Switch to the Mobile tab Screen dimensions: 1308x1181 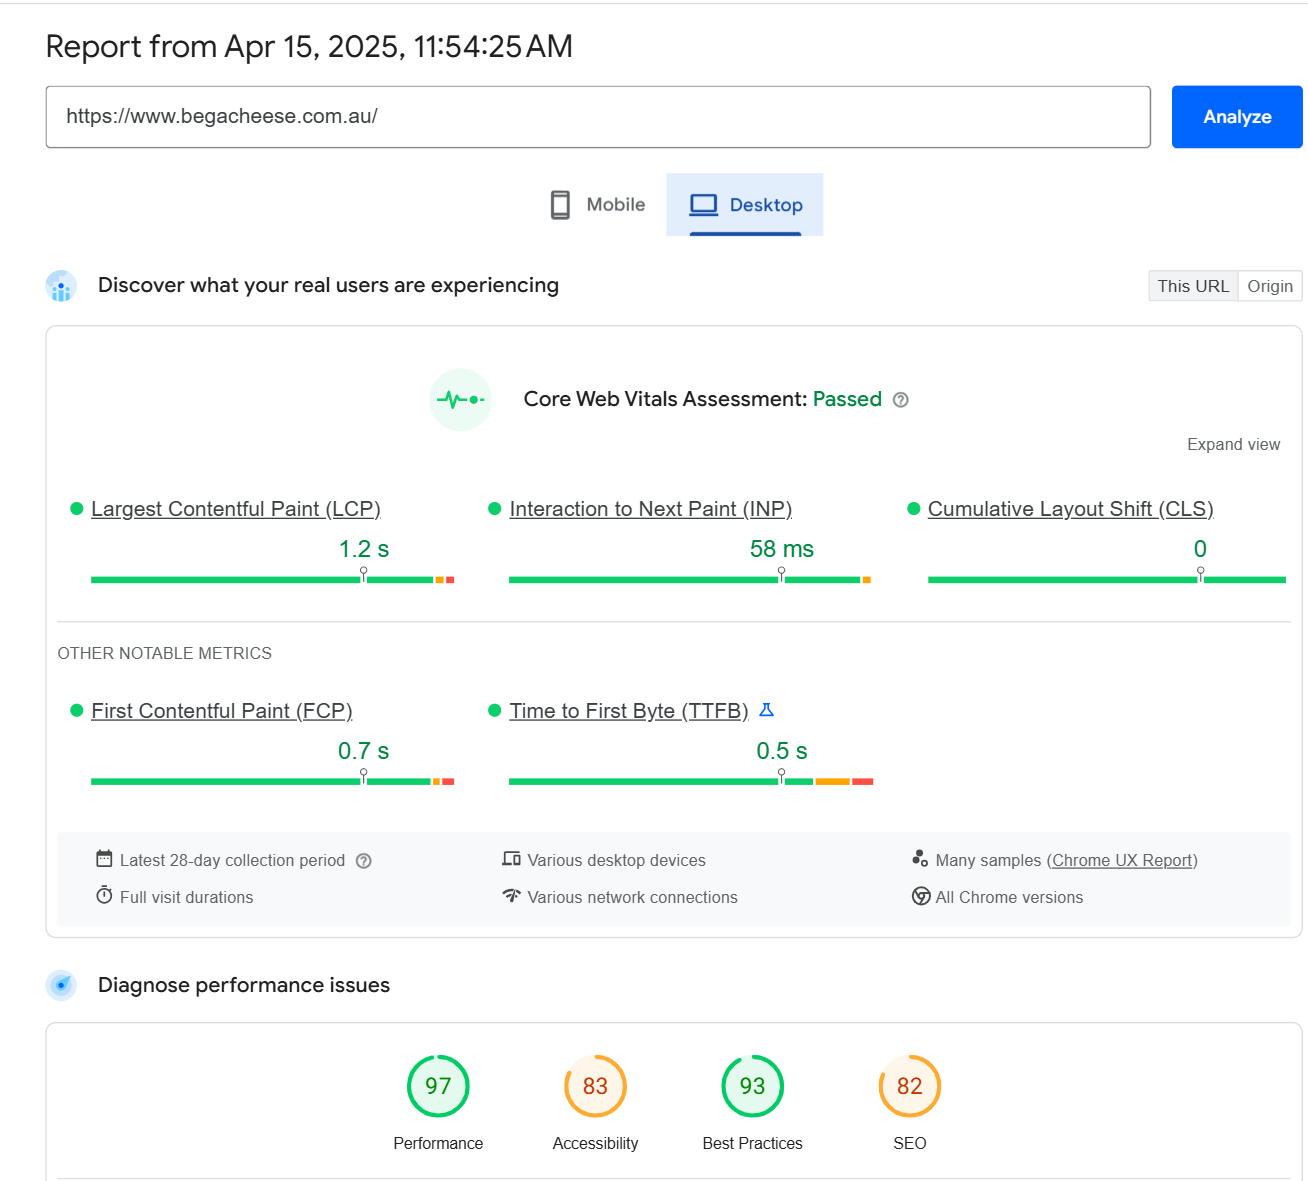coord(598,205)
